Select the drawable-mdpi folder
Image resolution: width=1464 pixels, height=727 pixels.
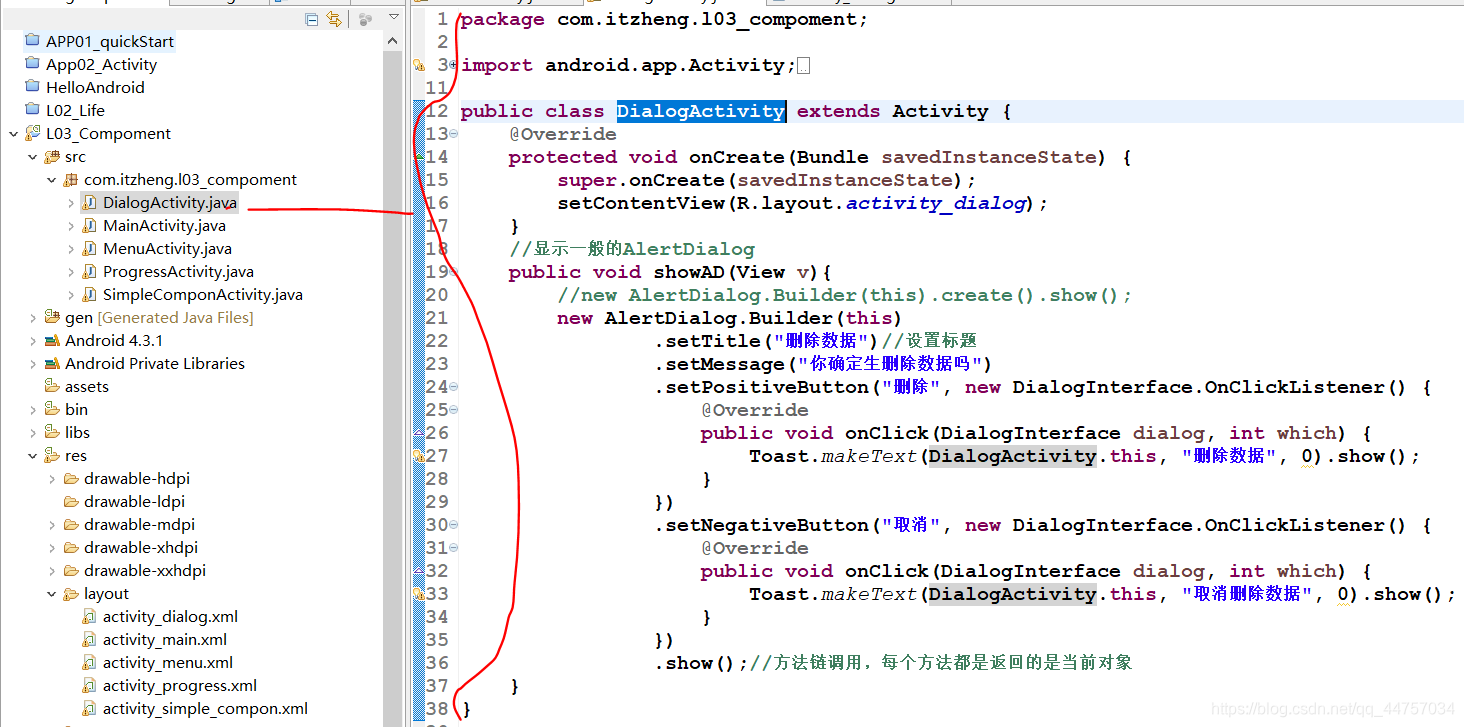tap(139, 524)
